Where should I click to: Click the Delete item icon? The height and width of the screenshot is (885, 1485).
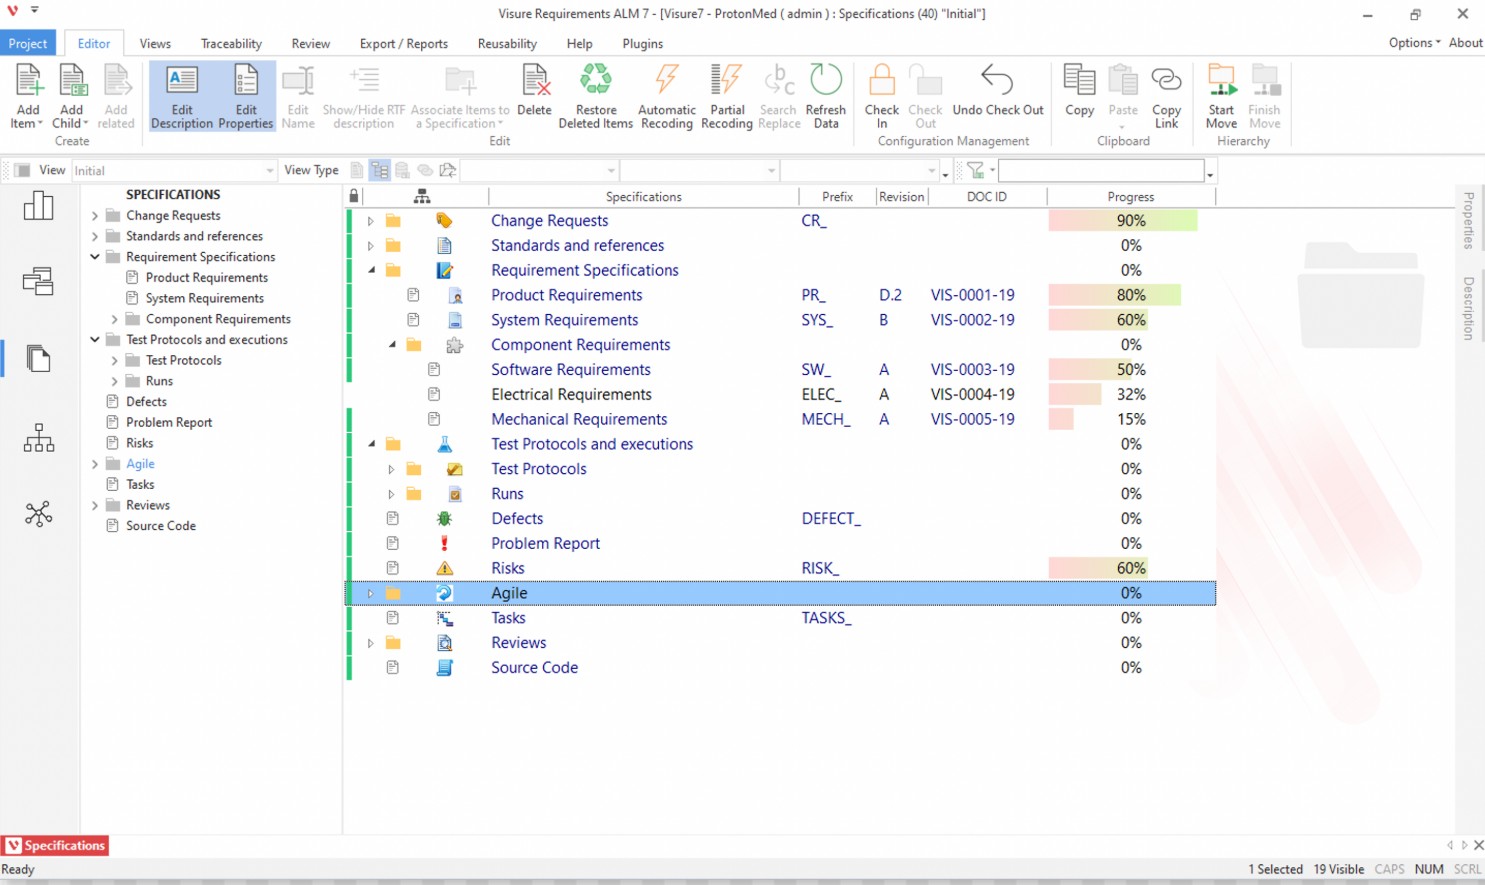pos(535,81)
